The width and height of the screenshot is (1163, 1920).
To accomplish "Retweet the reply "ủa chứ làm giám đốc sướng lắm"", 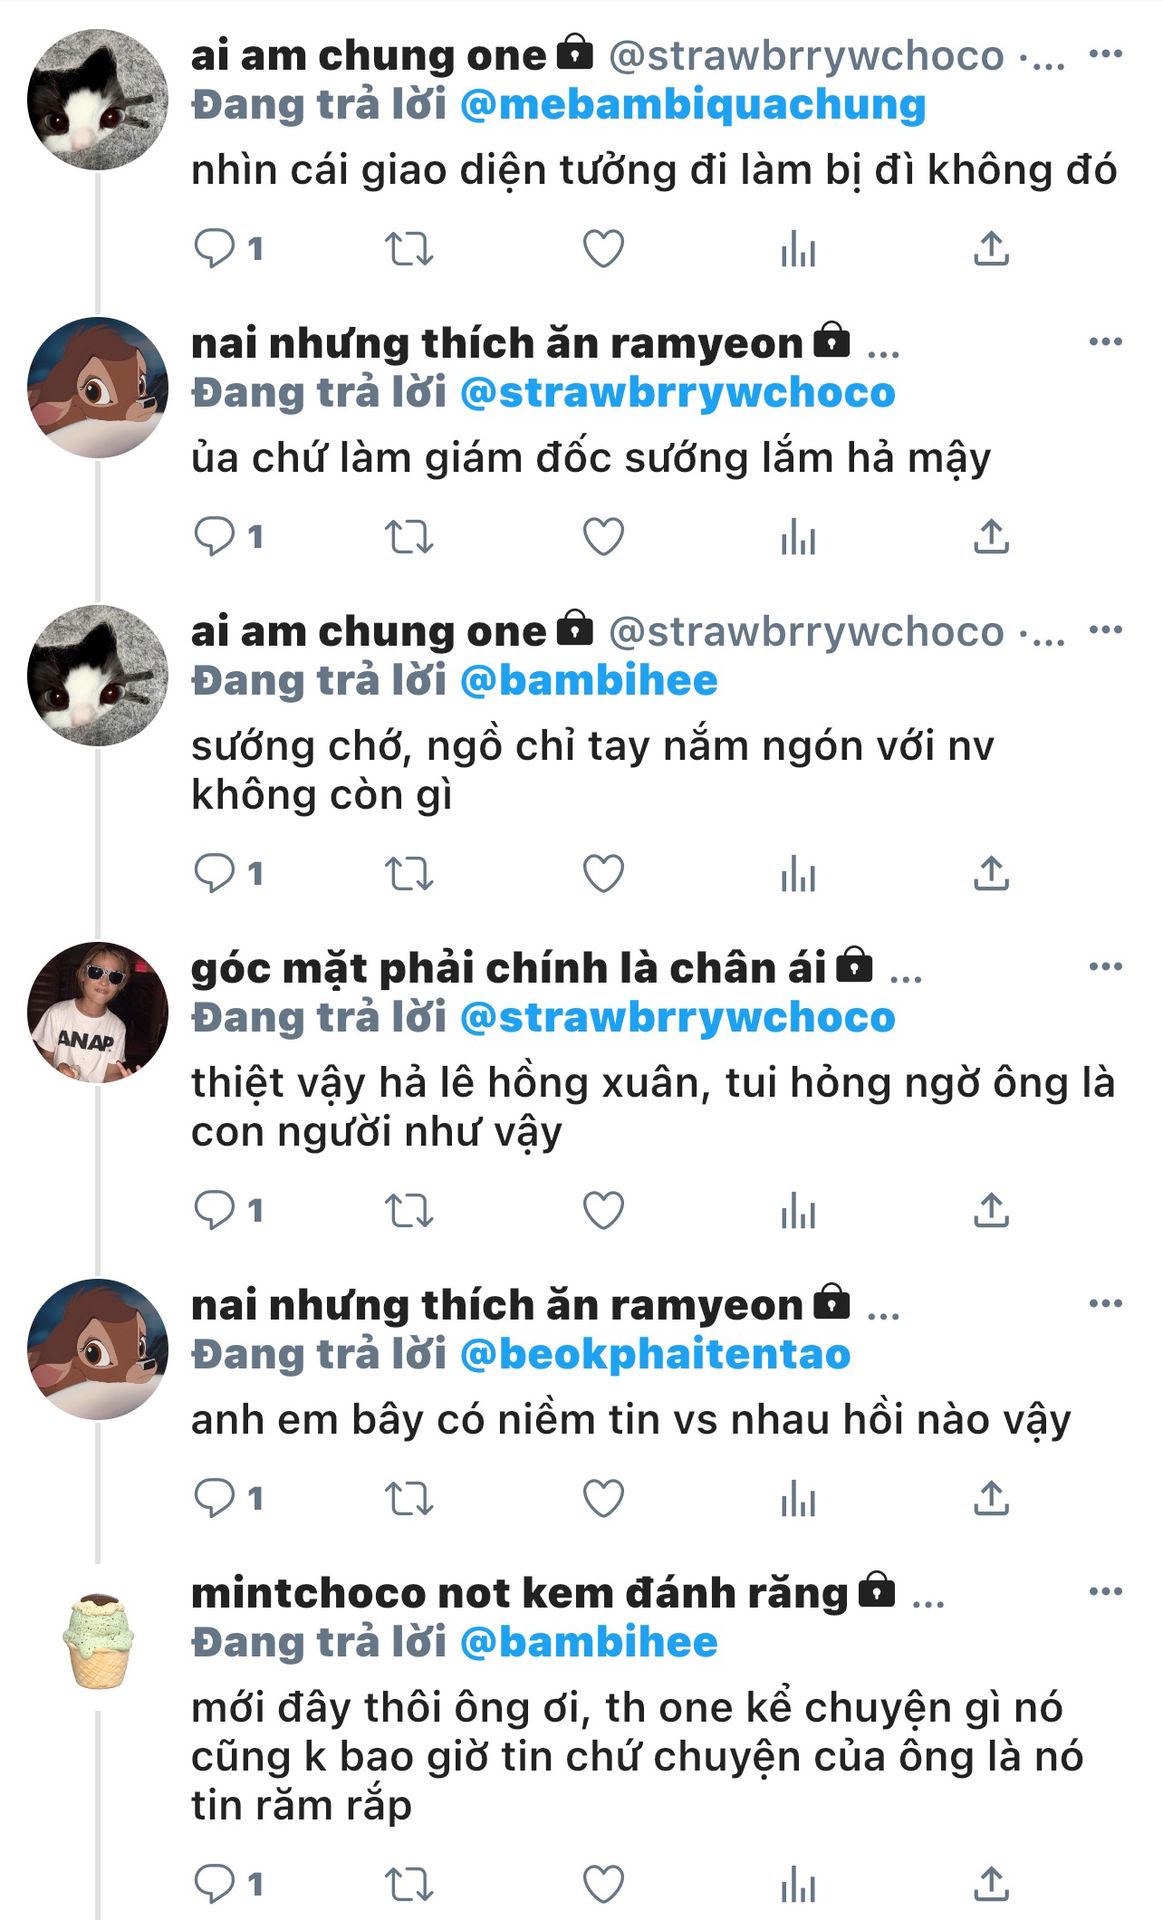I will pyautogui.click(x=409, y=537).
